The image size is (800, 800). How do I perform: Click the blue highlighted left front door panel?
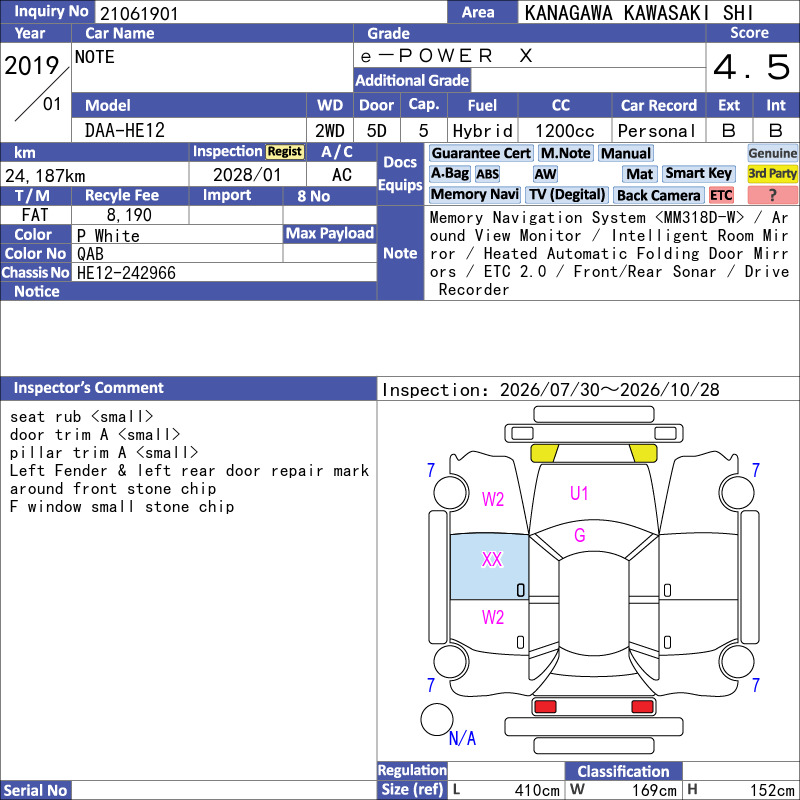tap(489, 567)
